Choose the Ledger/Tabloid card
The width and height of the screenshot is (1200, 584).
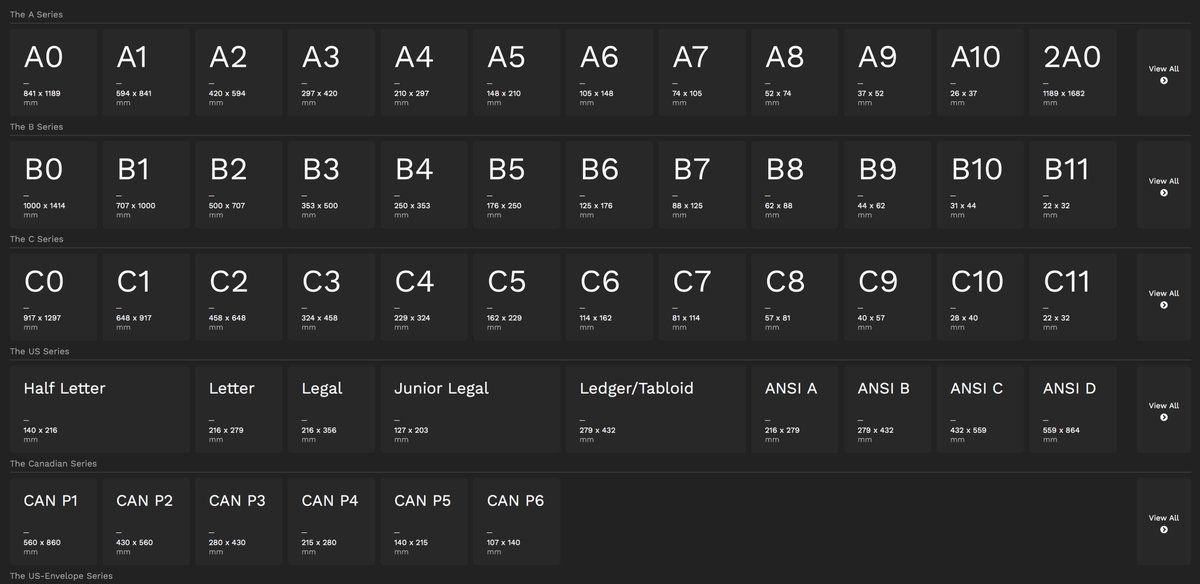pos(655,409)
